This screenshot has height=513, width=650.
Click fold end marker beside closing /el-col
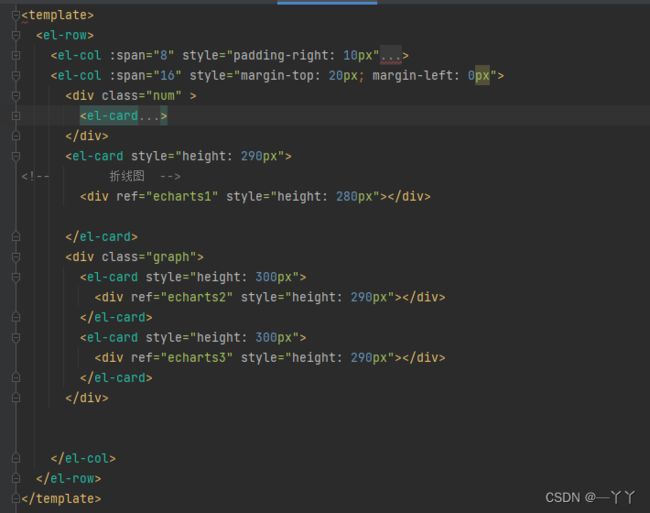point(16,459)
